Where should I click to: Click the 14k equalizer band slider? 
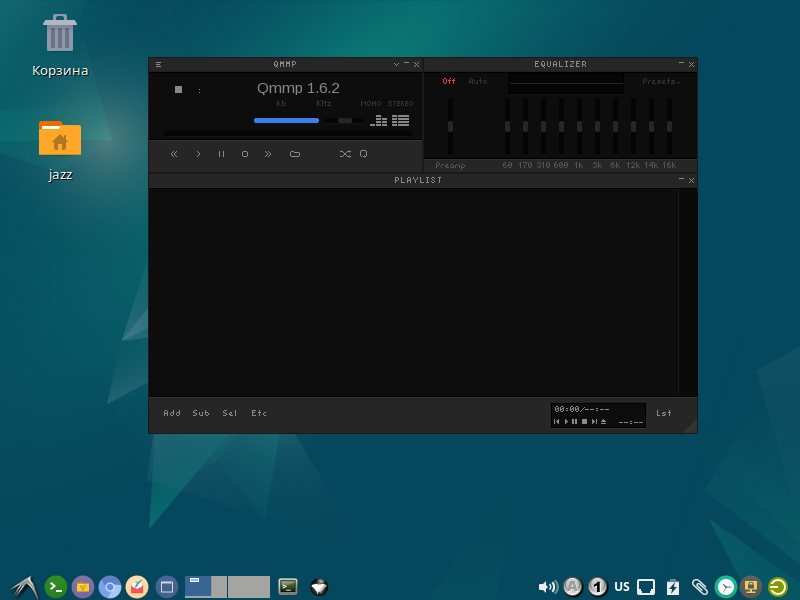(652, 127)
